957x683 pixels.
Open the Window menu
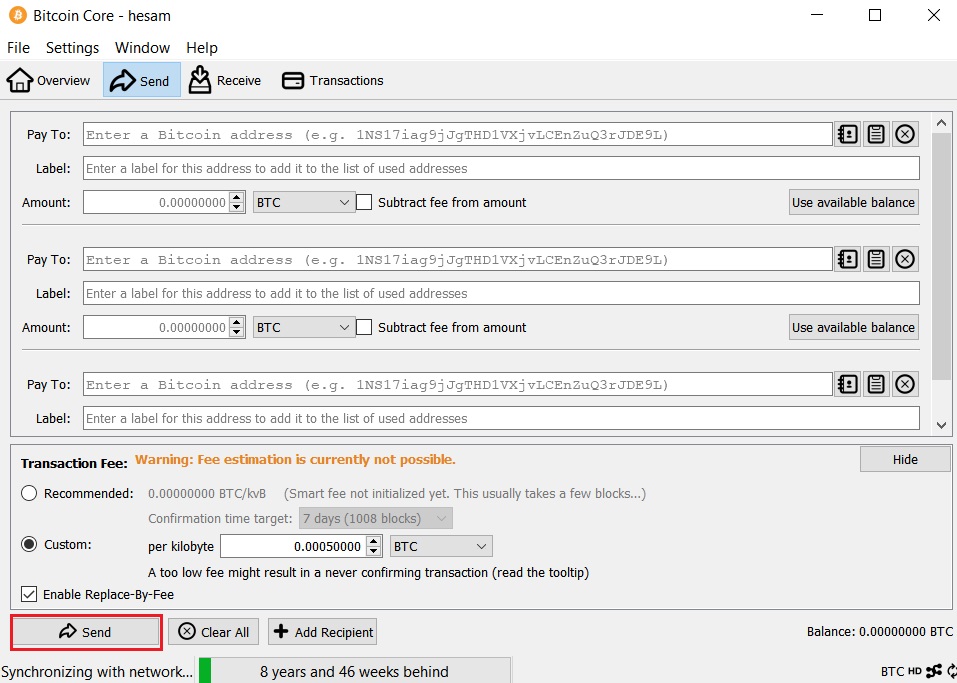click(x=142, y=48)
